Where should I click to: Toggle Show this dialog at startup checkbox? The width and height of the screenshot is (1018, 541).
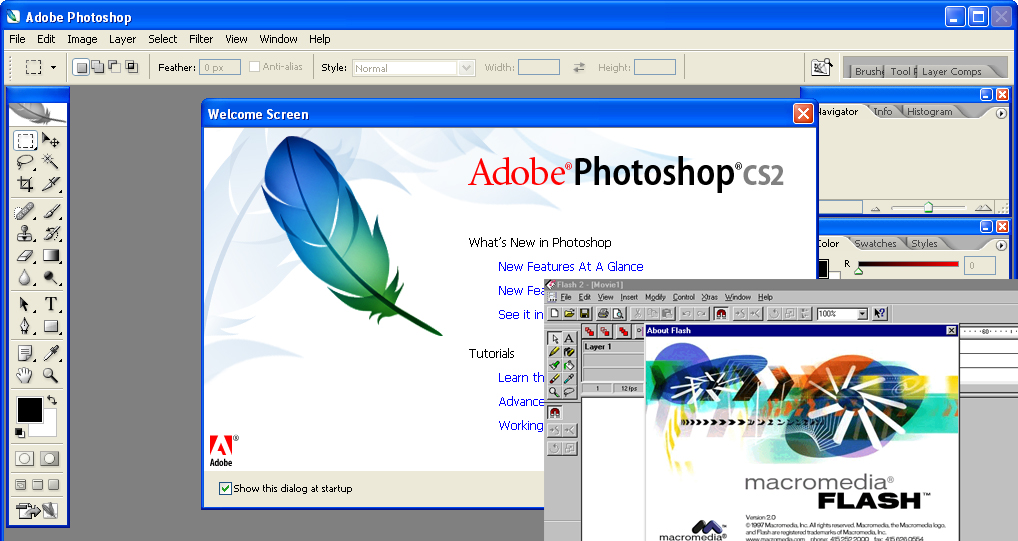[225, 488]
